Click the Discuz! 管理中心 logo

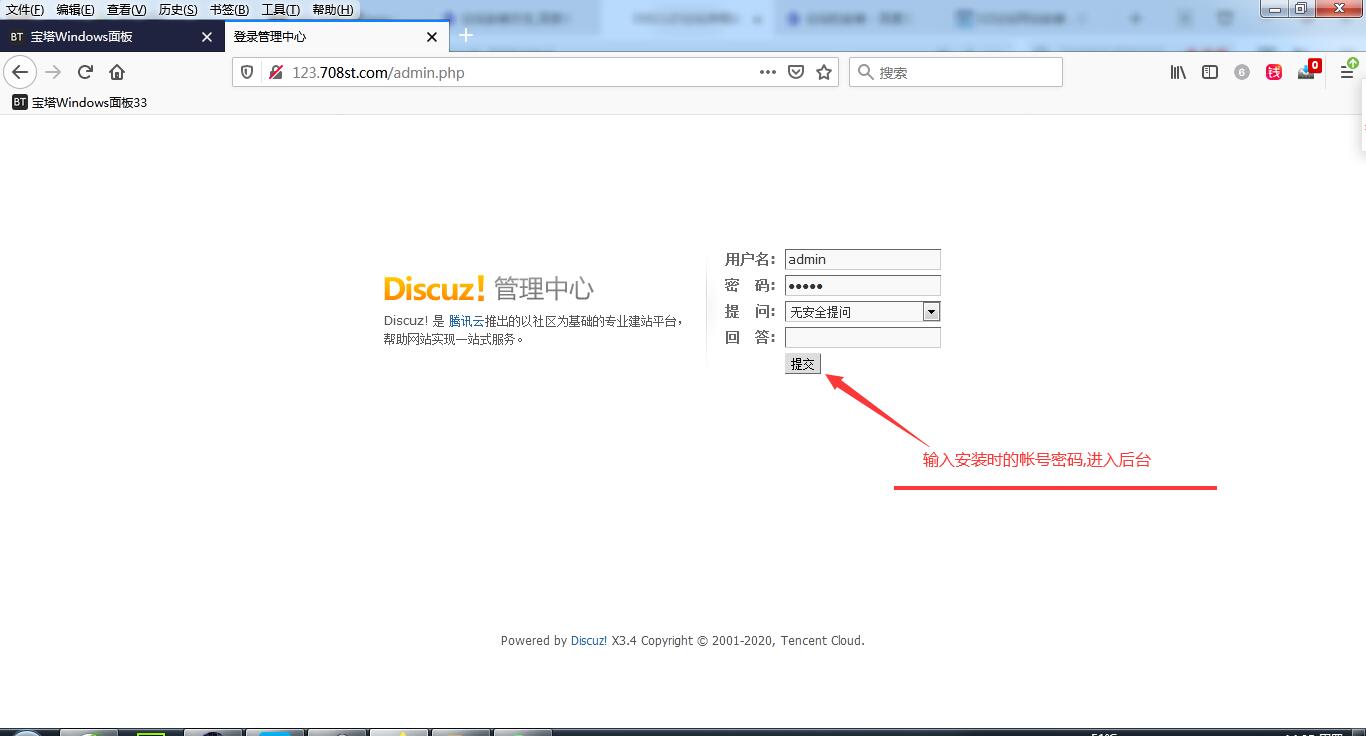[x=489, y=288]
